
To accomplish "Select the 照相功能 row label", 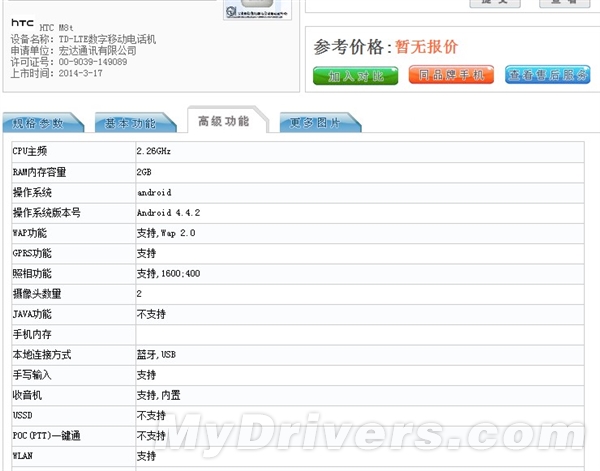I will click(x=31, y=273).
